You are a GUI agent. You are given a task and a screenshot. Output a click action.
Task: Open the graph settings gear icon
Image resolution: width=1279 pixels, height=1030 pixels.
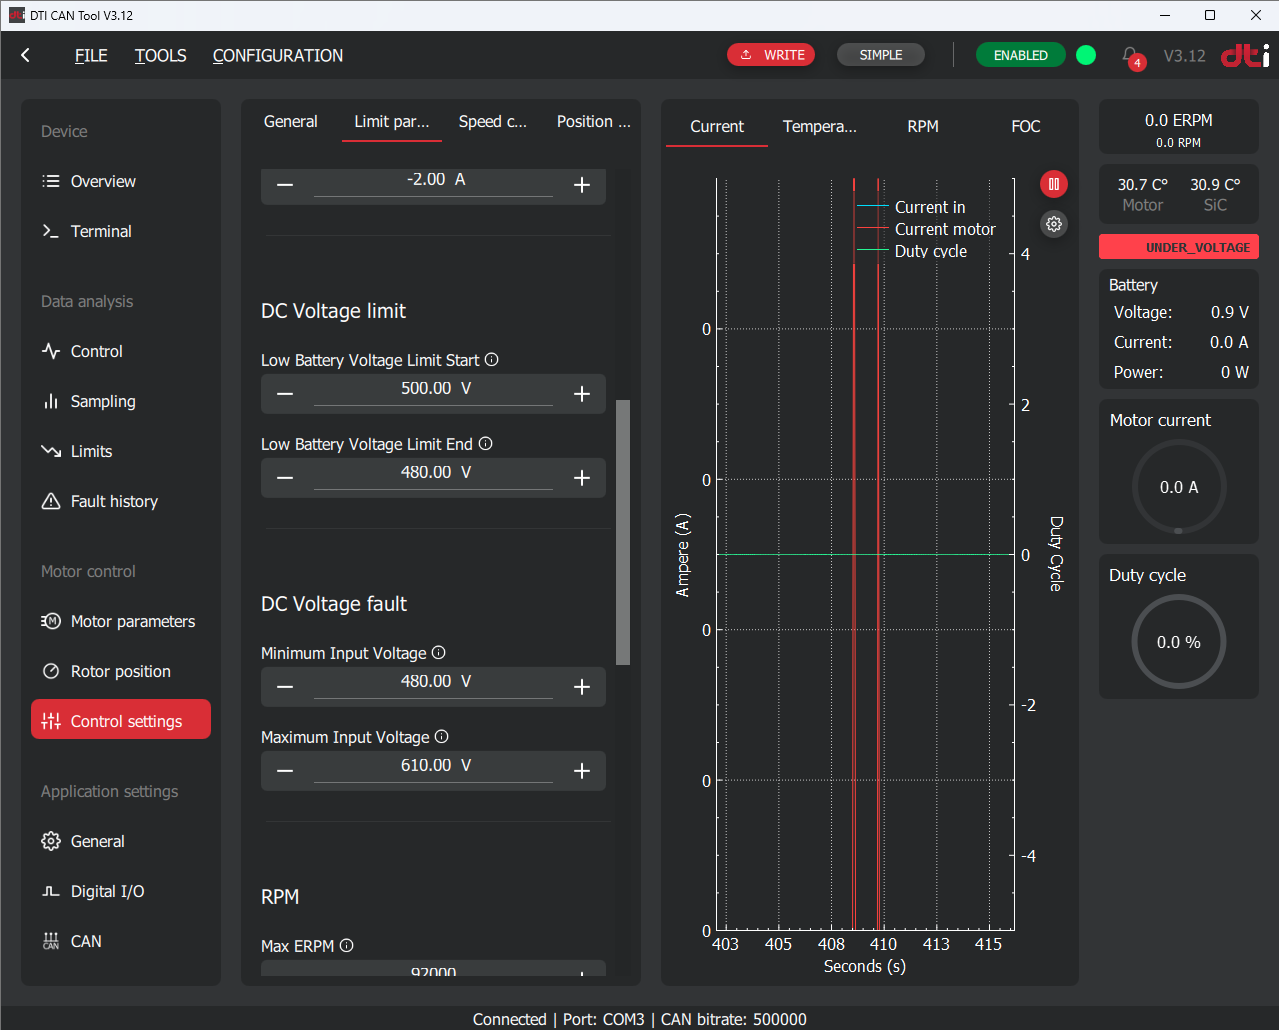click(x=1054, y=224)
